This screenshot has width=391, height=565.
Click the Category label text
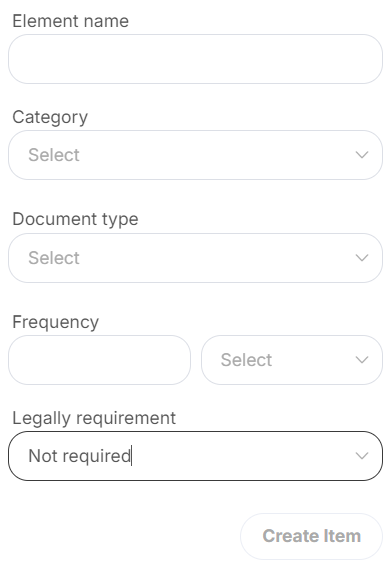(50, 117)
